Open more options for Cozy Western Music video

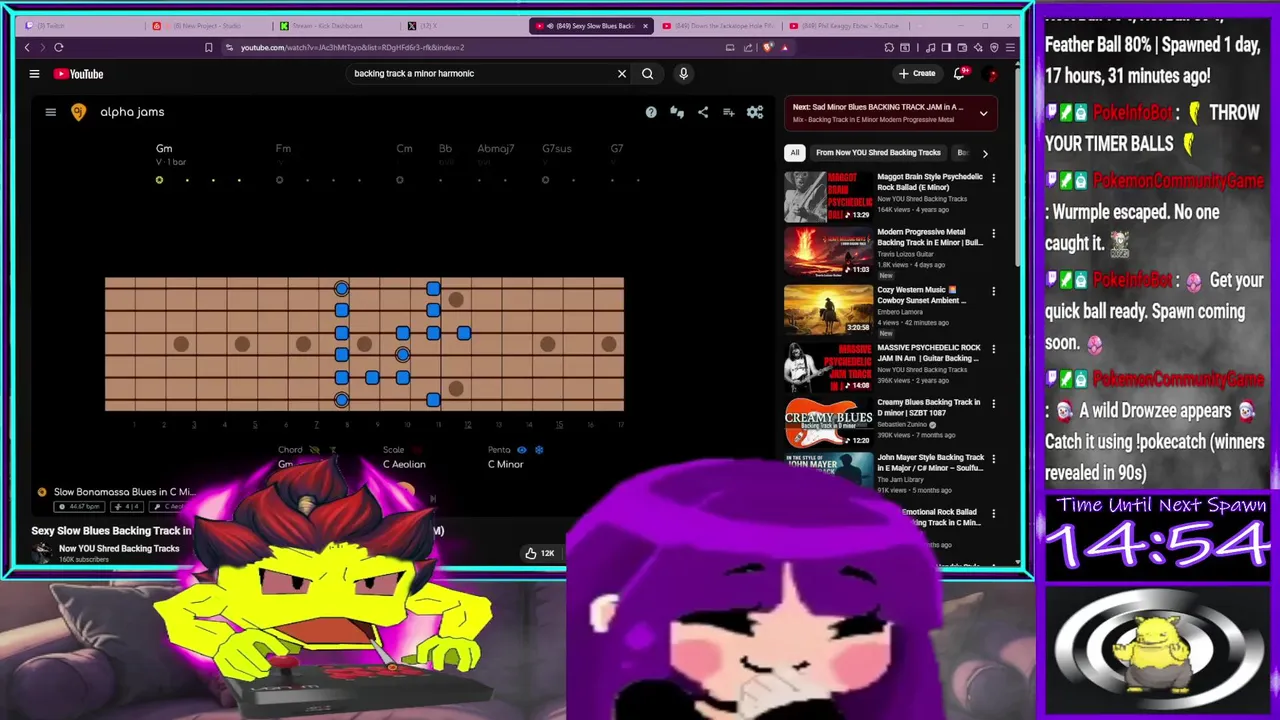[x=993, y=291]
